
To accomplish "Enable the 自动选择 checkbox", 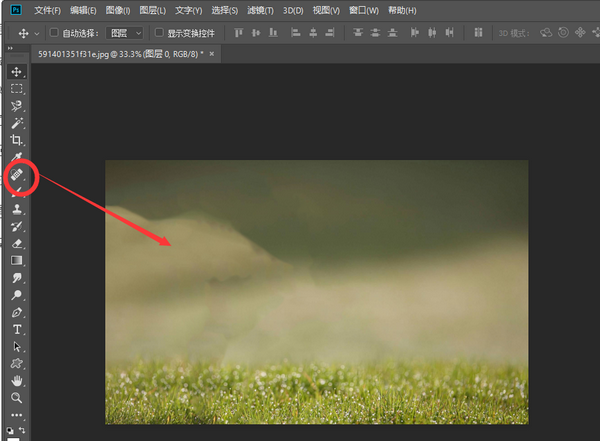I will point(54,33).
